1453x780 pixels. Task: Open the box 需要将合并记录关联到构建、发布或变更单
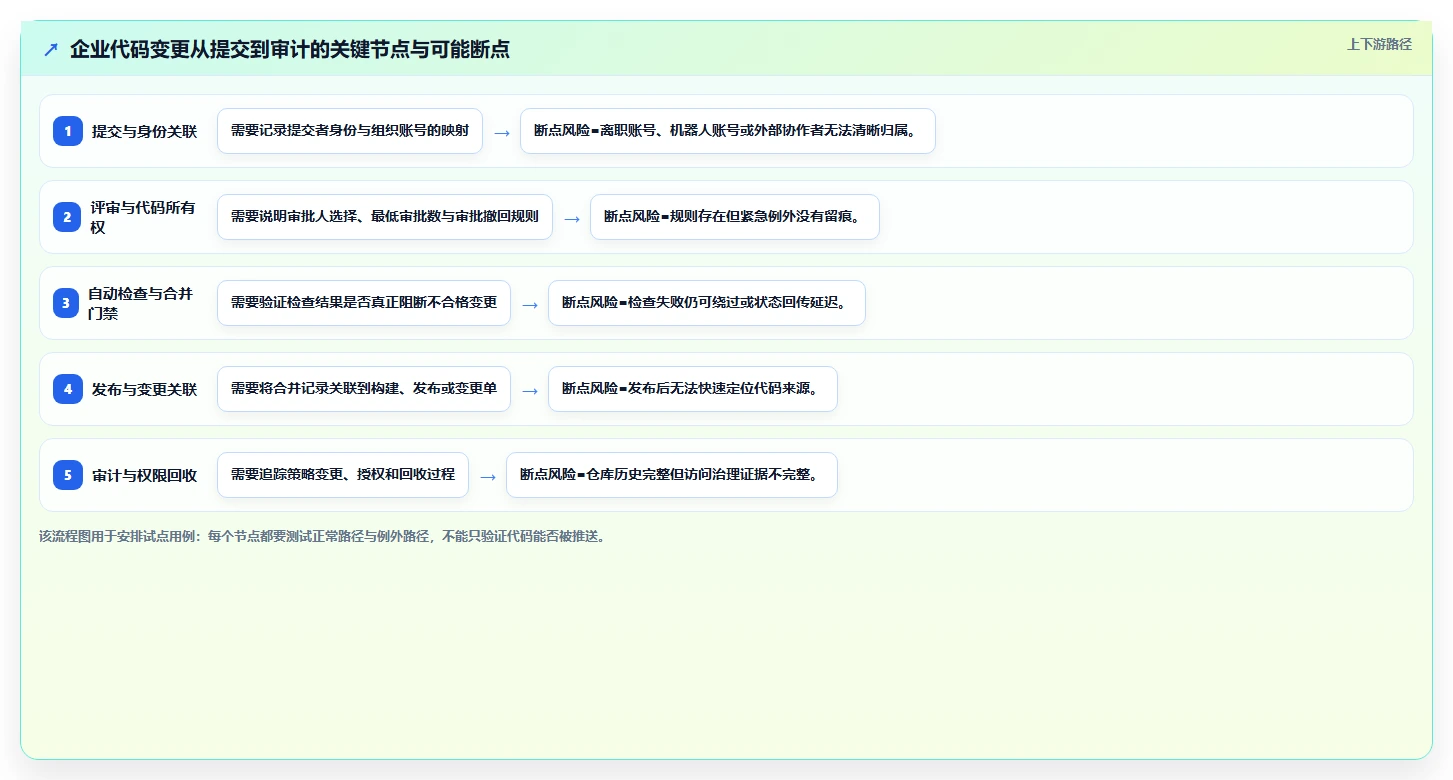364,389
